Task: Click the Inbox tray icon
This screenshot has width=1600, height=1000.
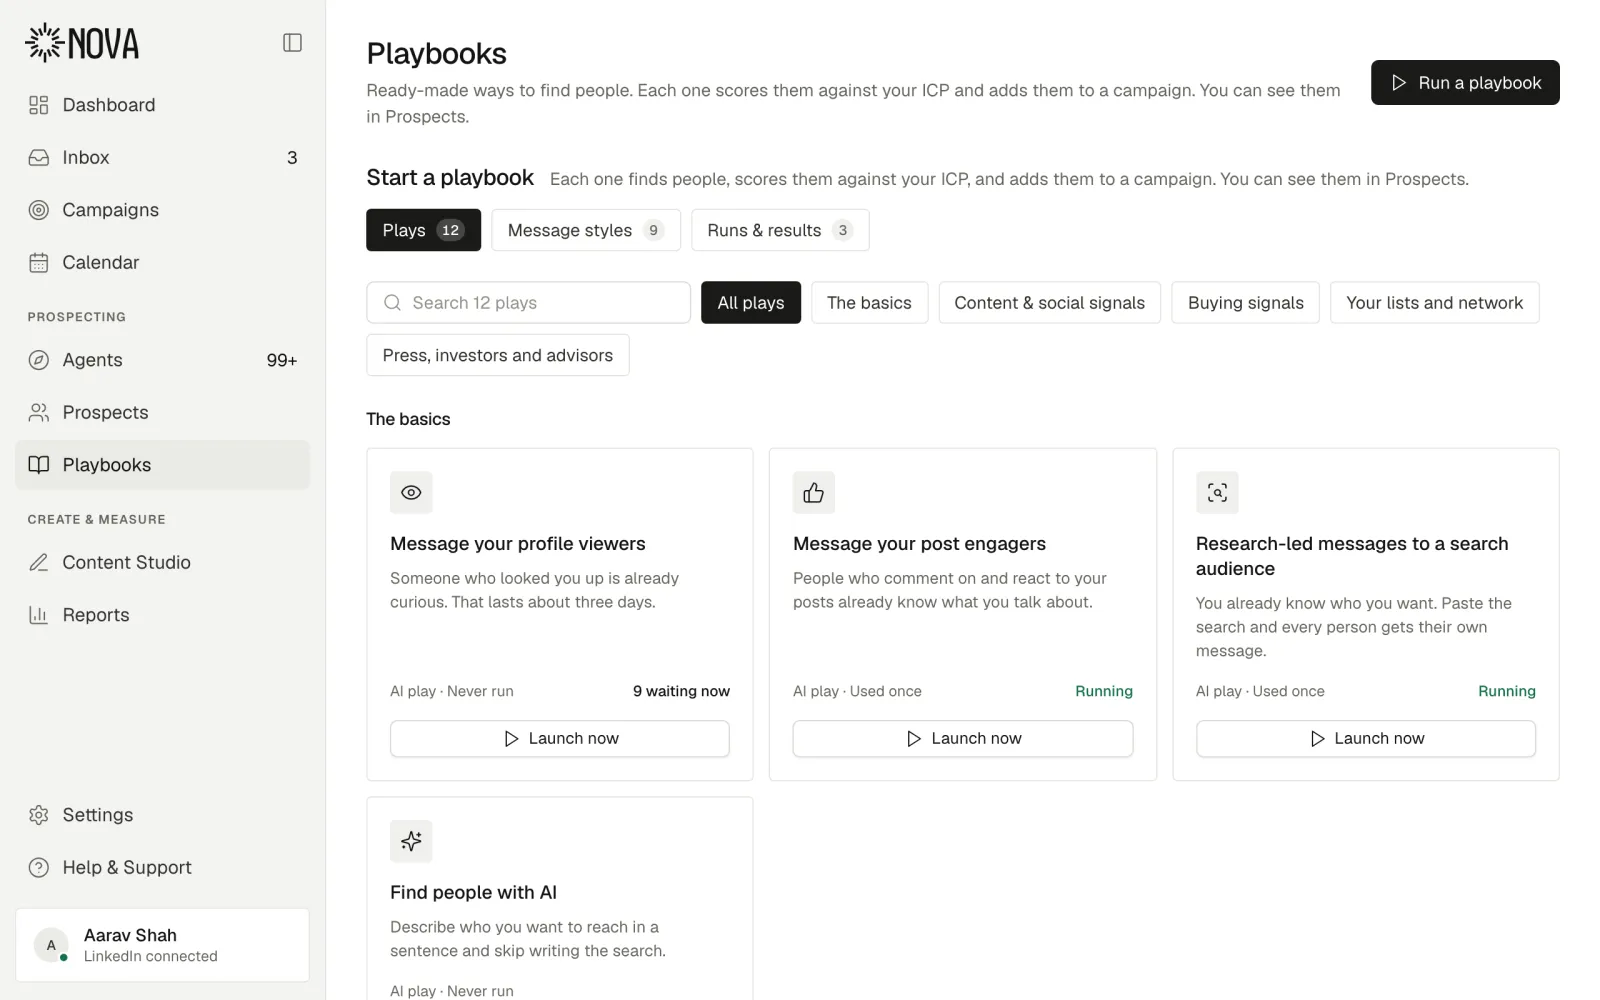Action: [x=39, y=157]
